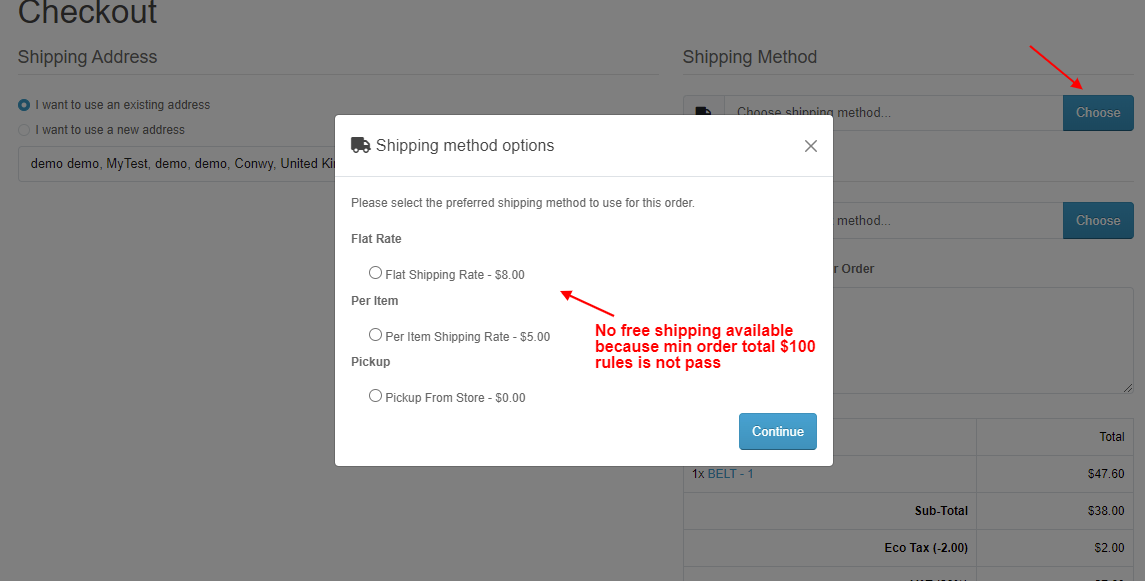This screenshot has width=1145, height=581.
Task: Click the Continue button in the dialog
Action: pyautogui.click(x=778, y=431)
